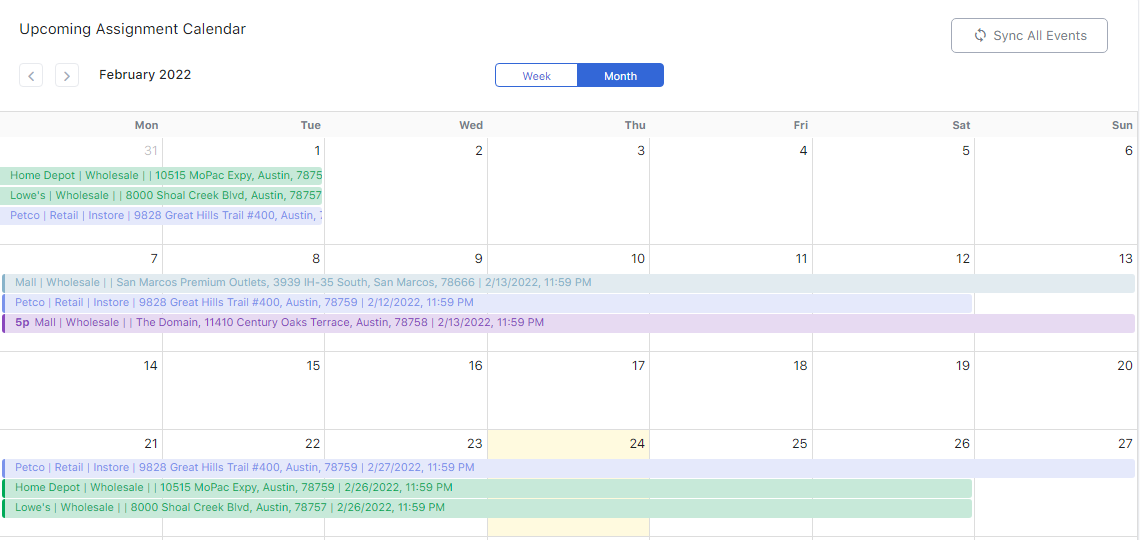This screenshot has height=540, width=1140.
Task: Open the San Marcos Premium Outlets mall event
Action: (x=568, y=283)
